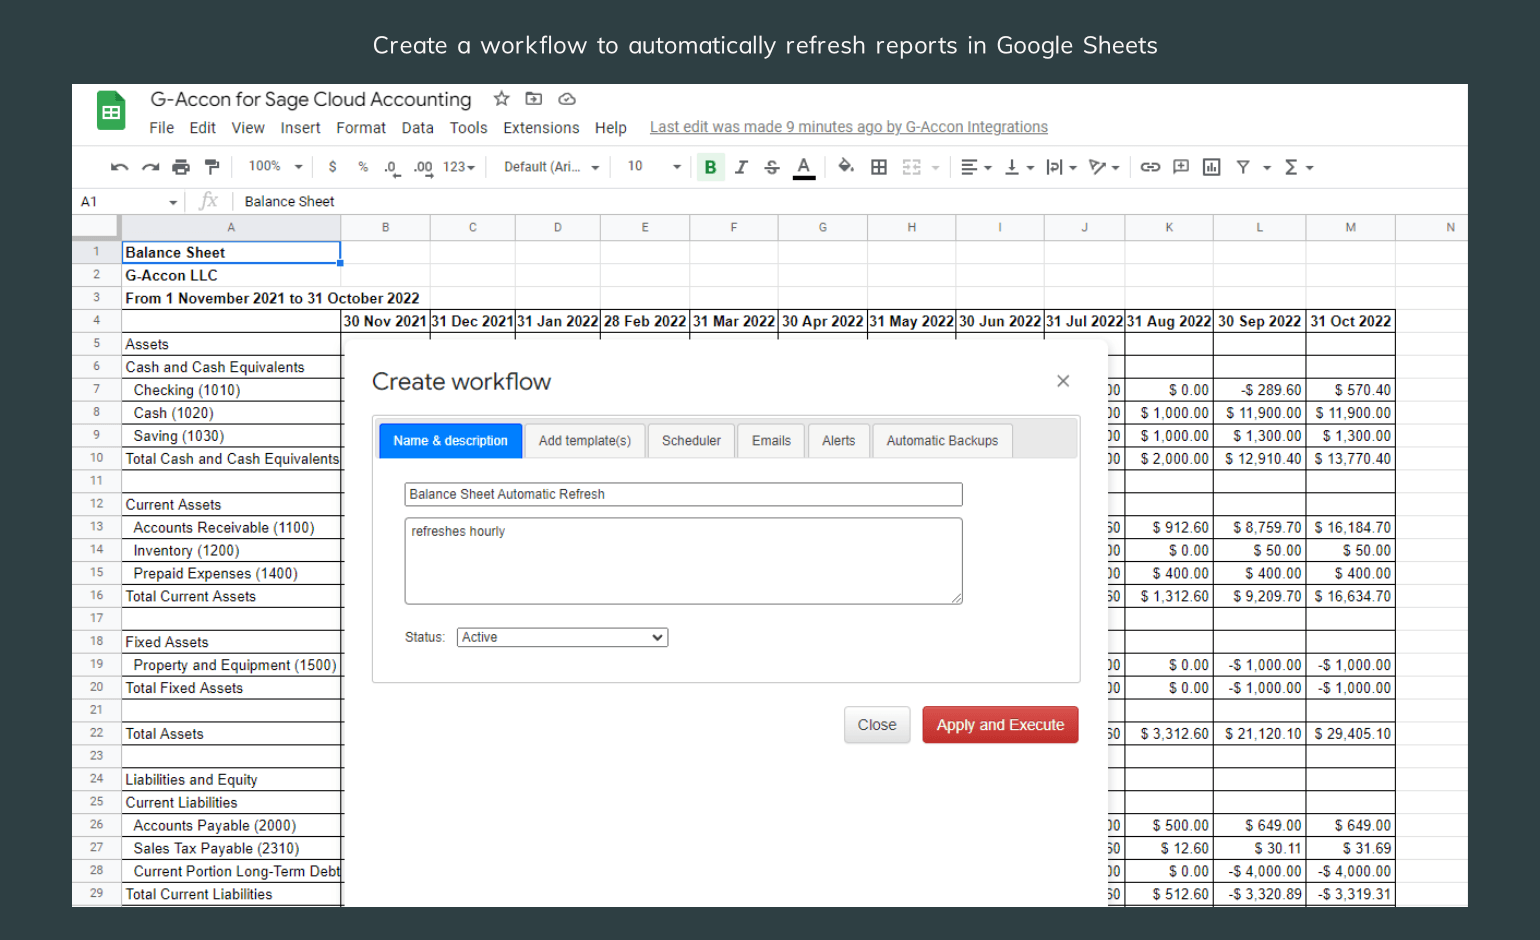Screen dimensions: 1540x940
Task: Open the Default (Ari...) font dropdown
Action: (x=551, y=167)
